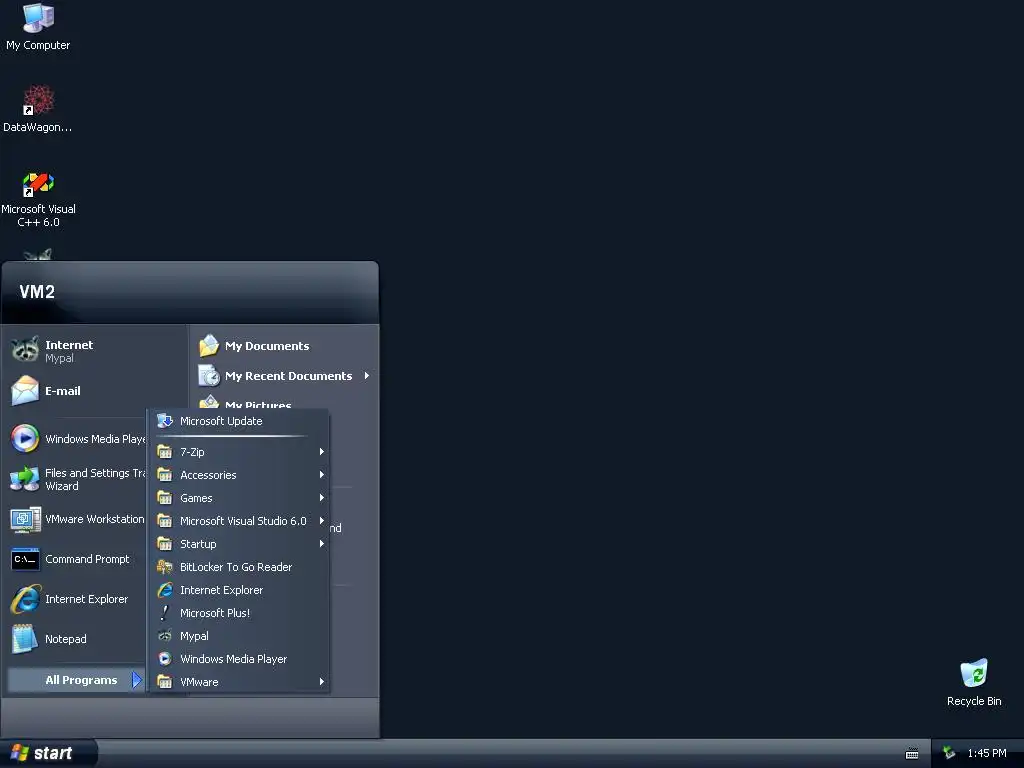
Task: Click the Microsoft Plus! exclamation icon
Action: 165,613
